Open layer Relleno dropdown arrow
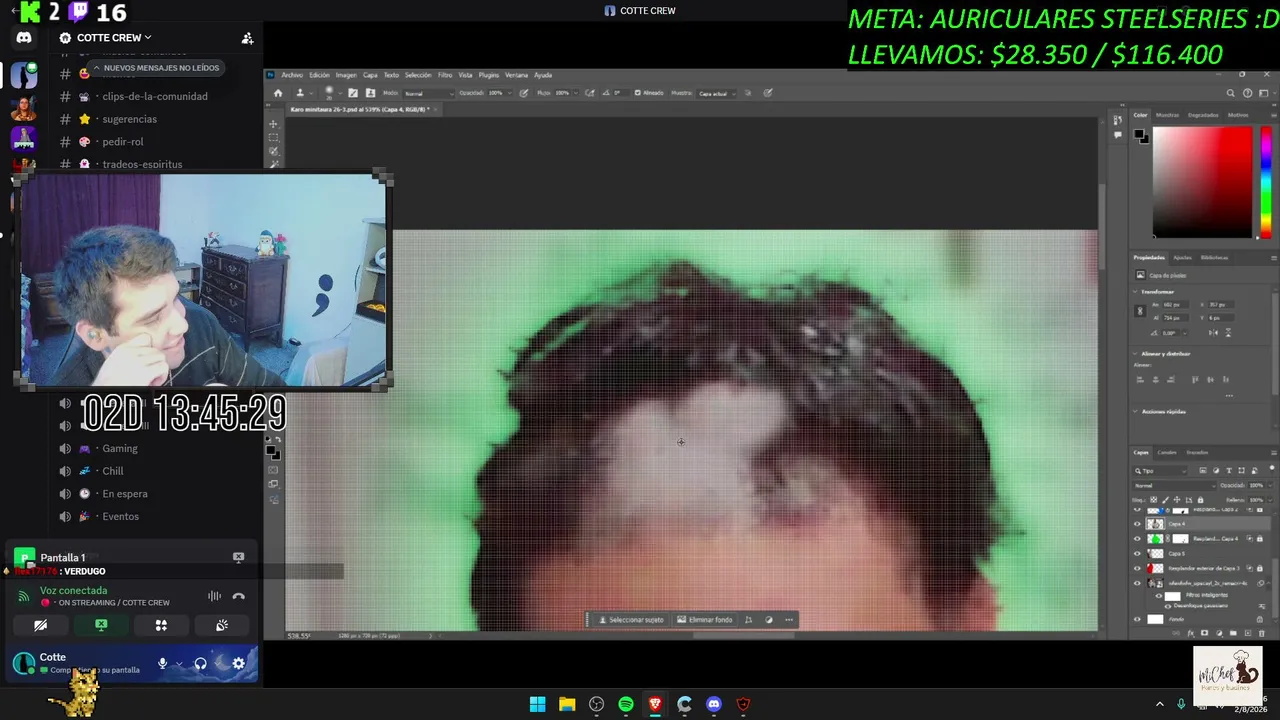Screen dimensions: 1280x720 click(1270, 500)
